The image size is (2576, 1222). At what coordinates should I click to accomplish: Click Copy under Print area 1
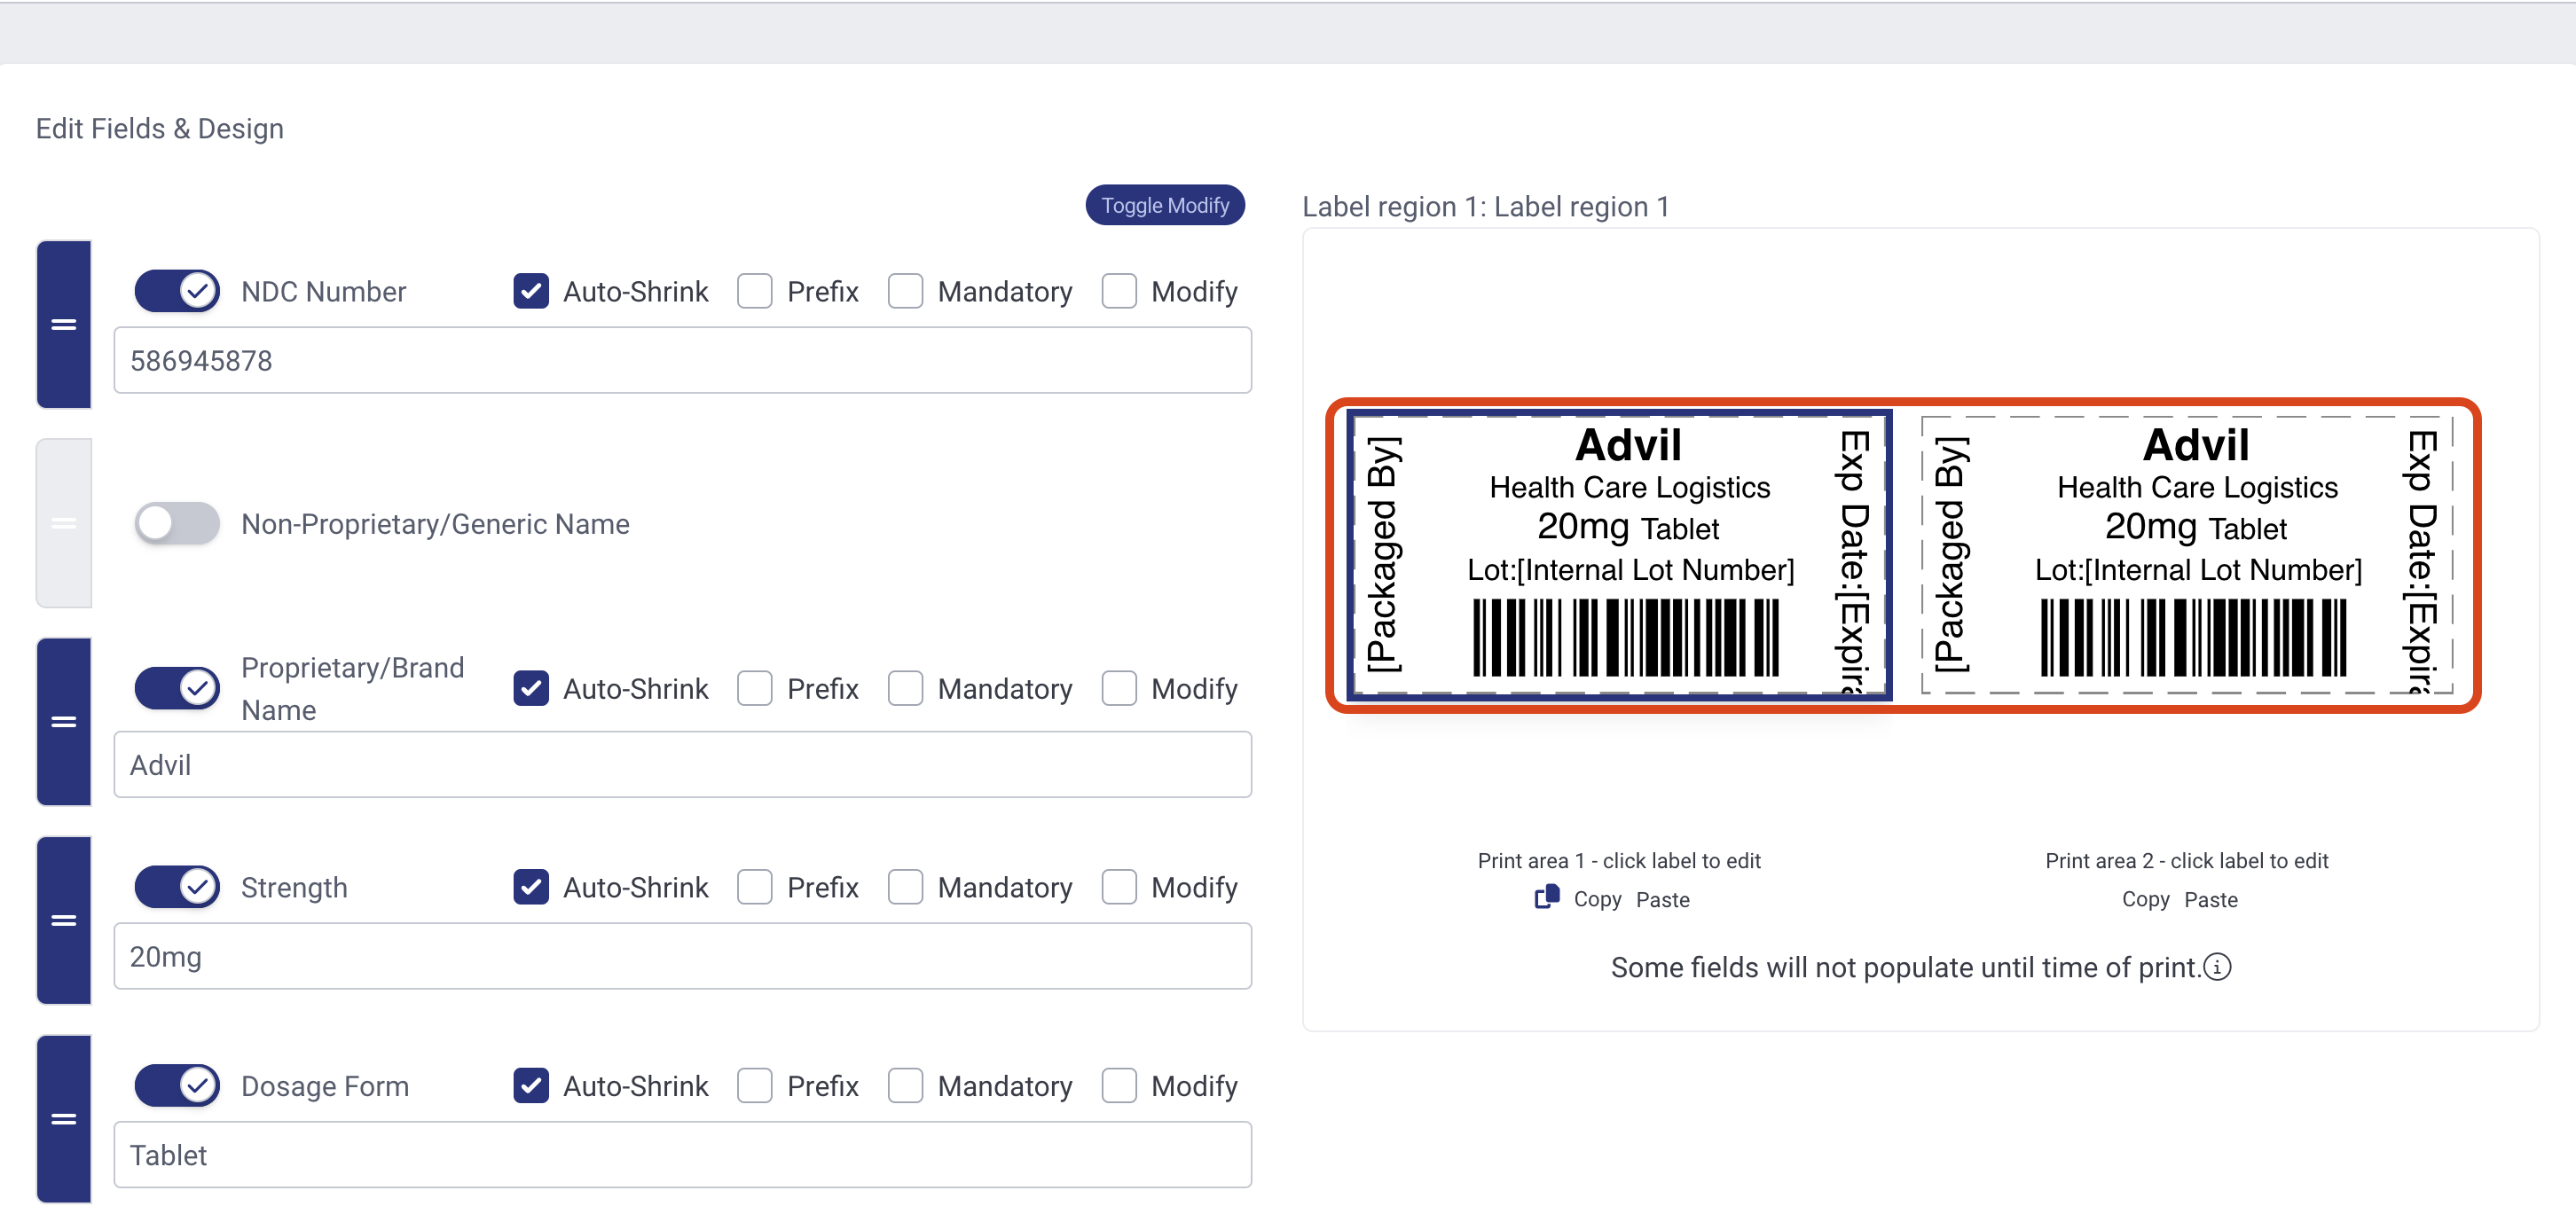click(x=1597, y=899)
